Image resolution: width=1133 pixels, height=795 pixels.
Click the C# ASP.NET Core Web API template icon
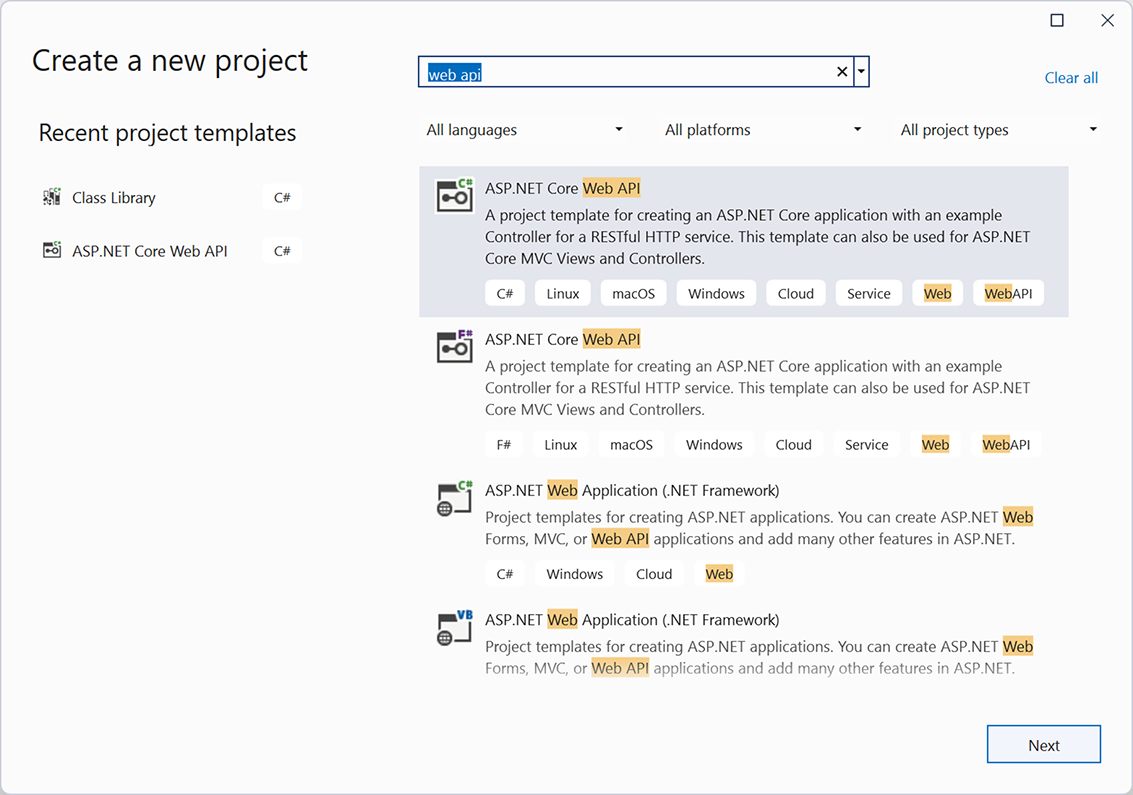point(455,195)
